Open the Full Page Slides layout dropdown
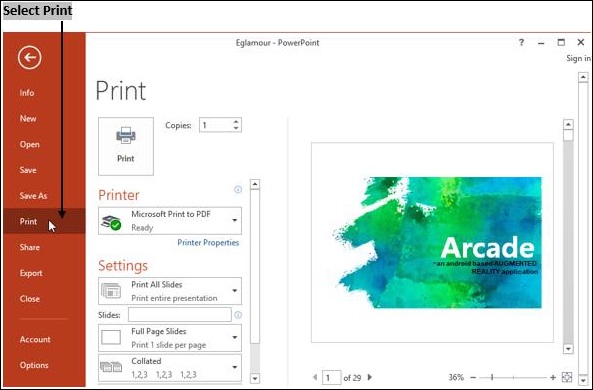 [170, 338]
